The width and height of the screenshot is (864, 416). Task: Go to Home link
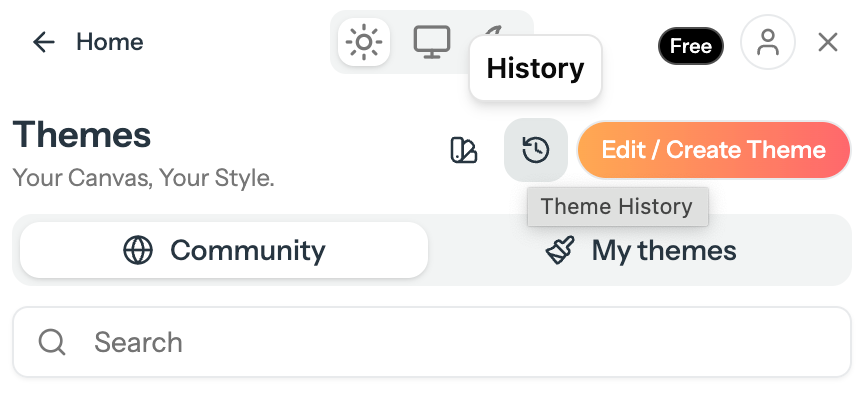click(110, 42)
